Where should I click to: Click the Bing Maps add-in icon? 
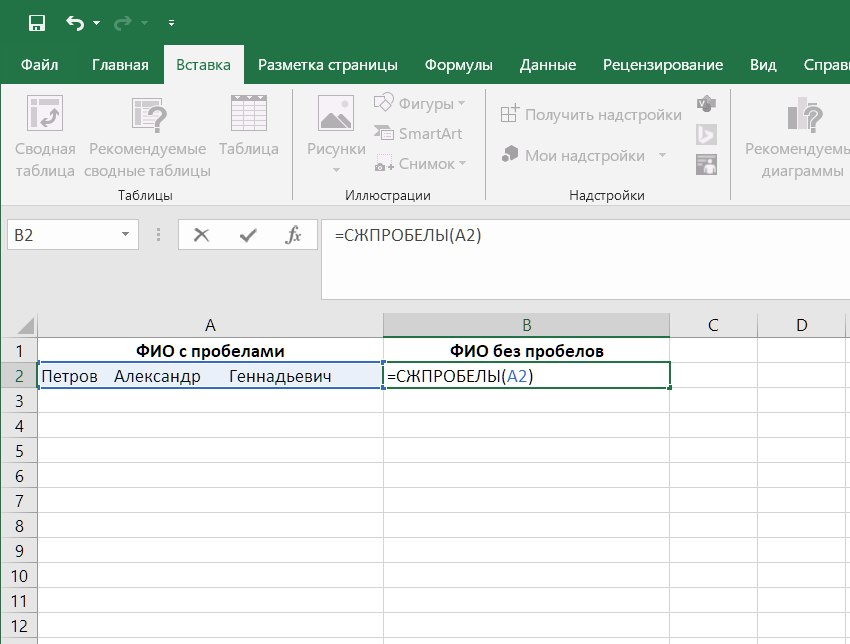point(706,134)
